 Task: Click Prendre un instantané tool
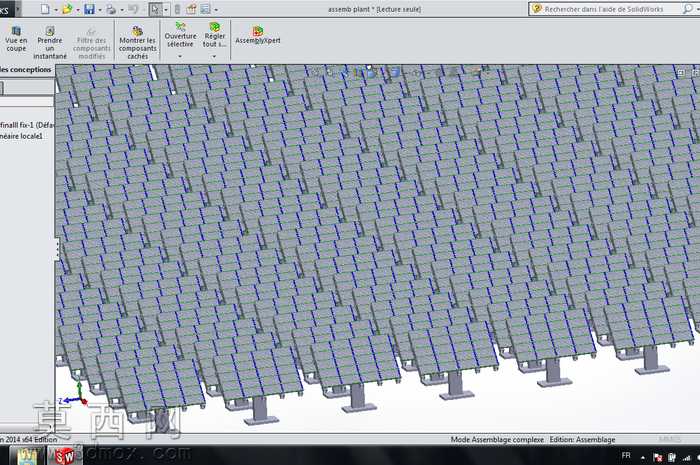coord(50,42)
